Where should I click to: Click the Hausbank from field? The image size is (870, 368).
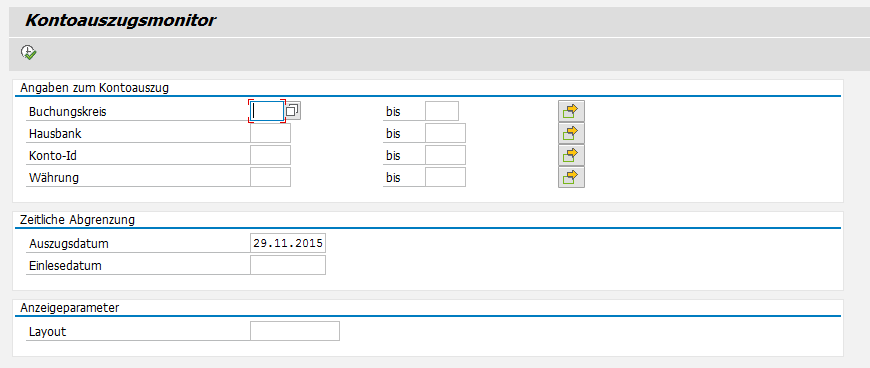270,133
